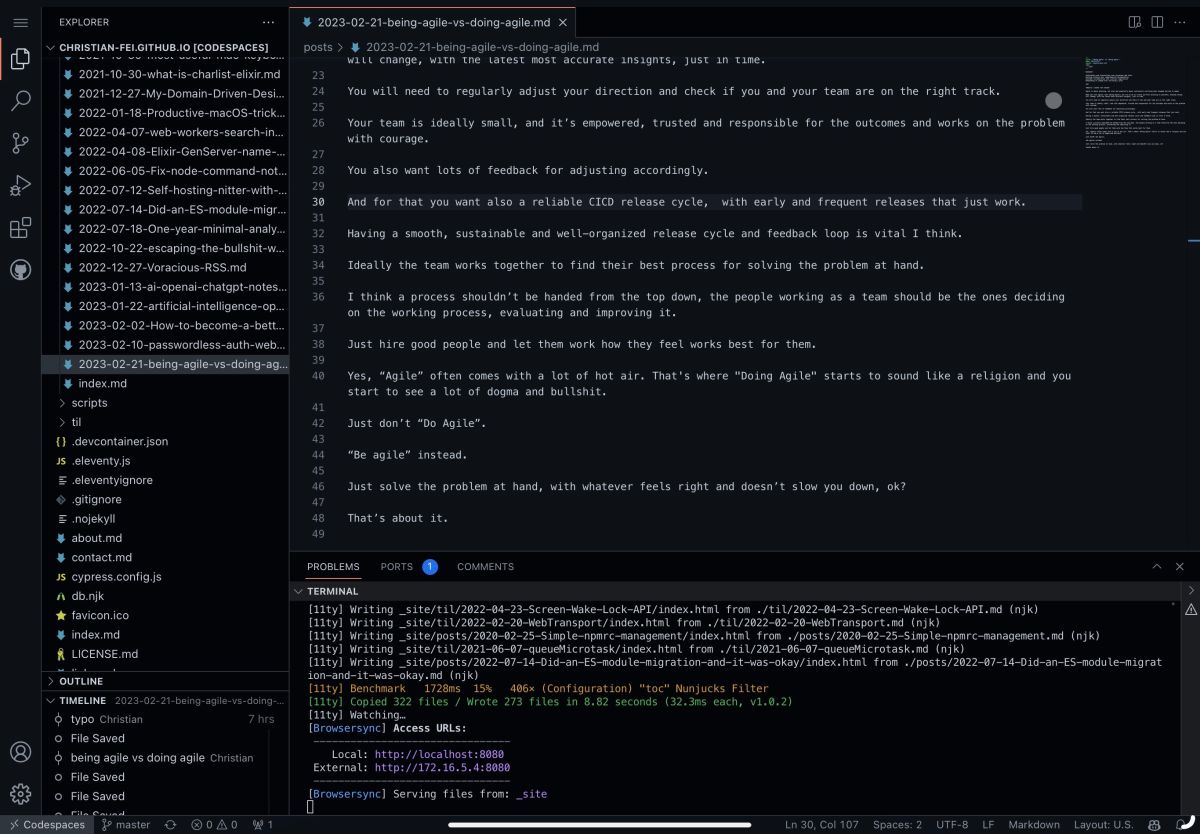Open the localhost:8080 link in terminal
The width and height of the screenshot is (1200, 834).
(x=439, y=754)
